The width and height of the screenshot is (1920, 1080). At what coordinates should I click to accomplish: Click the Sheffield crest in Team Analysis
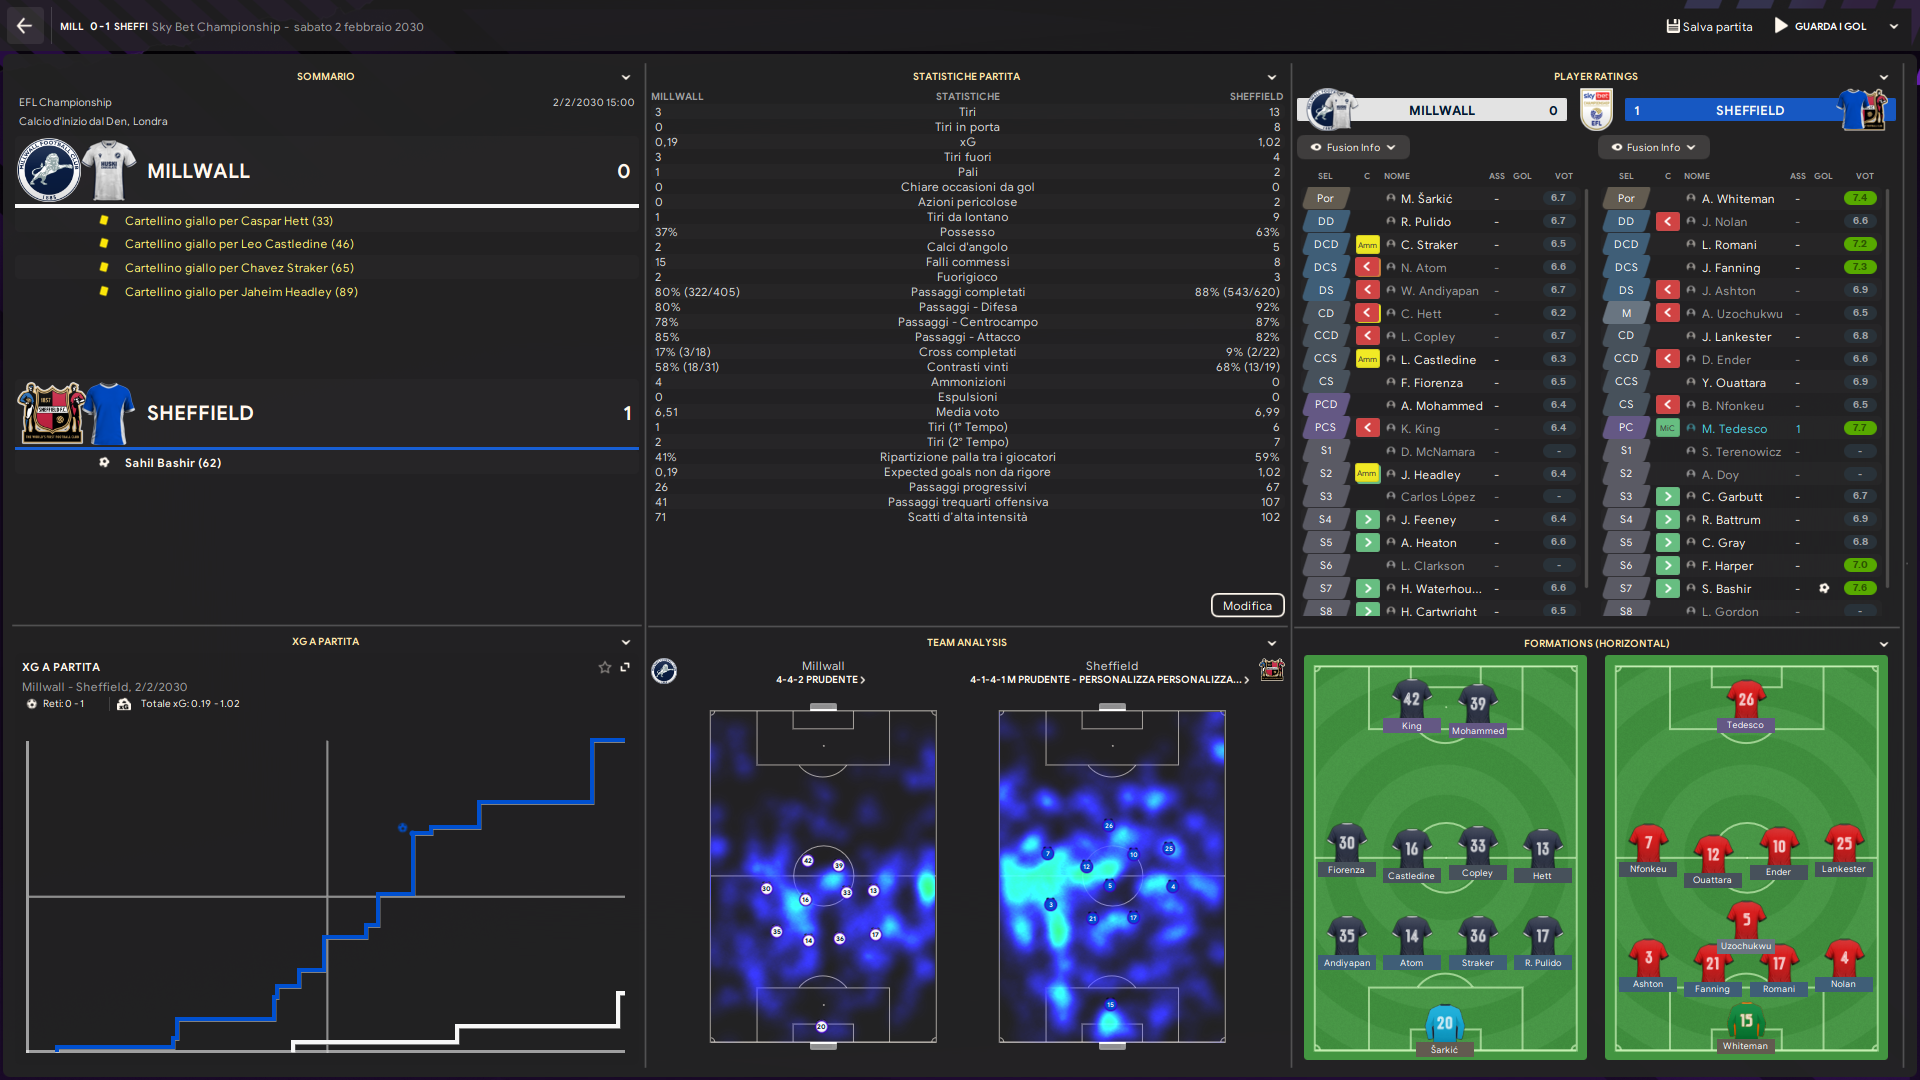click(x=1271, y=669)
